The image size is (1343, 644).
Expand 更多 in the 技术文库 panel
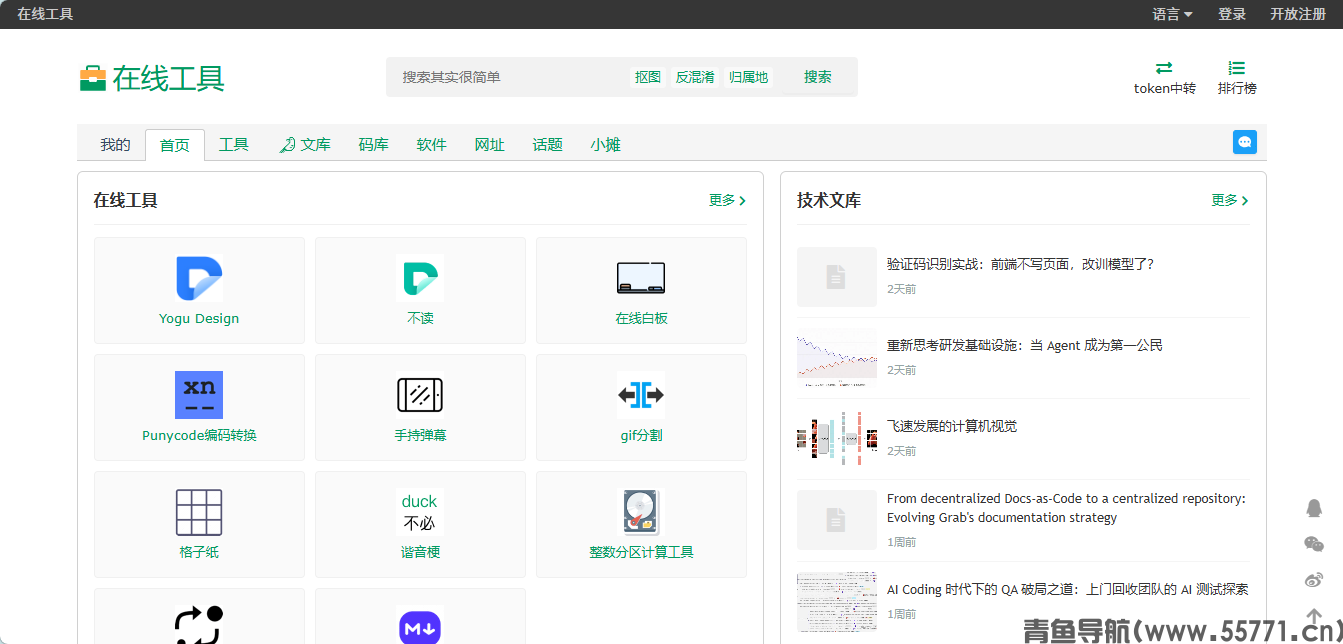coord(1231,200)
